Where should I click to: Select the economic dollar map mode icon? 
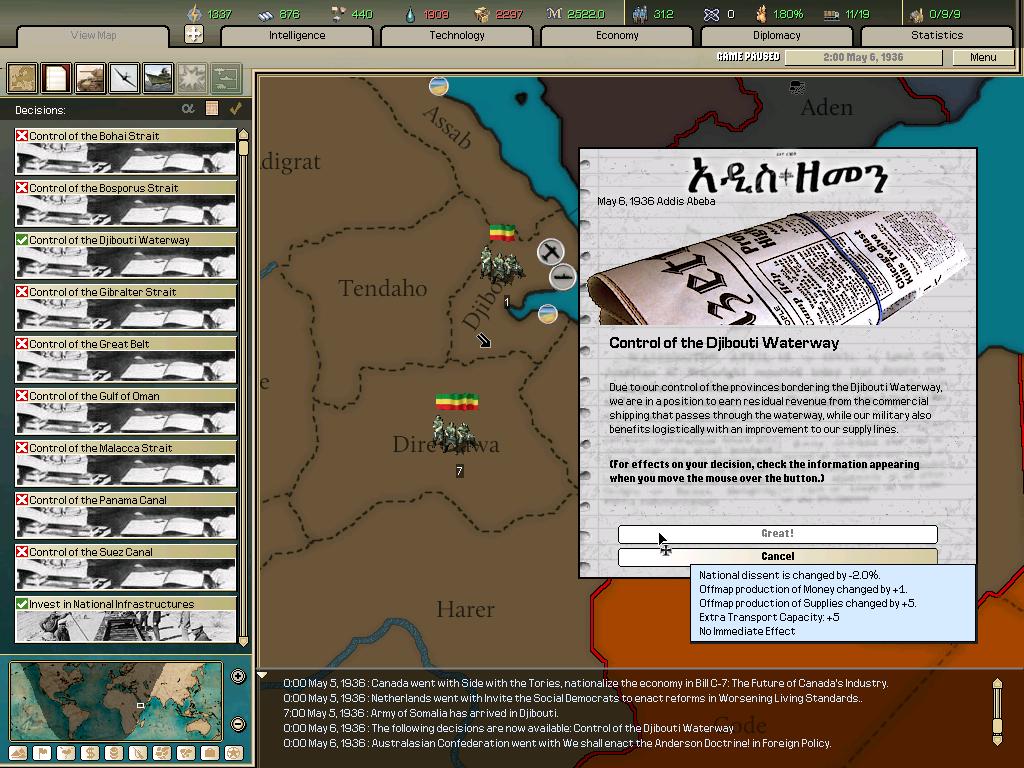point(90,753)
